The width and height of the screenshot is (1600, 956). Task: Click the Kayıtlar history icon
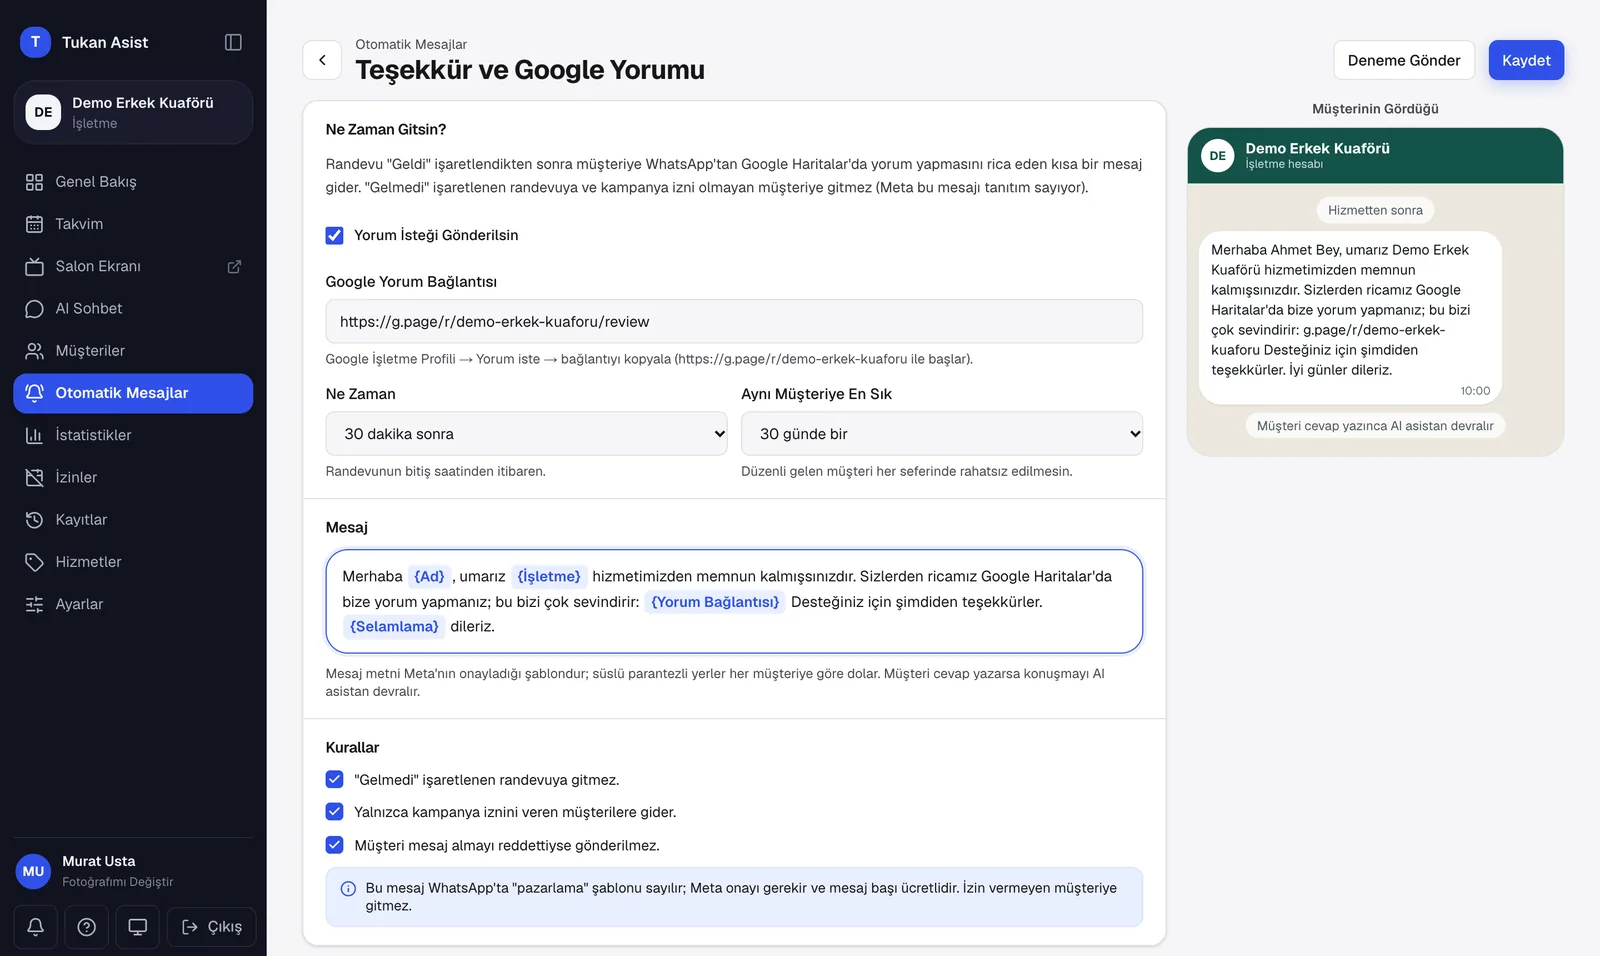(x=34, y=520)
